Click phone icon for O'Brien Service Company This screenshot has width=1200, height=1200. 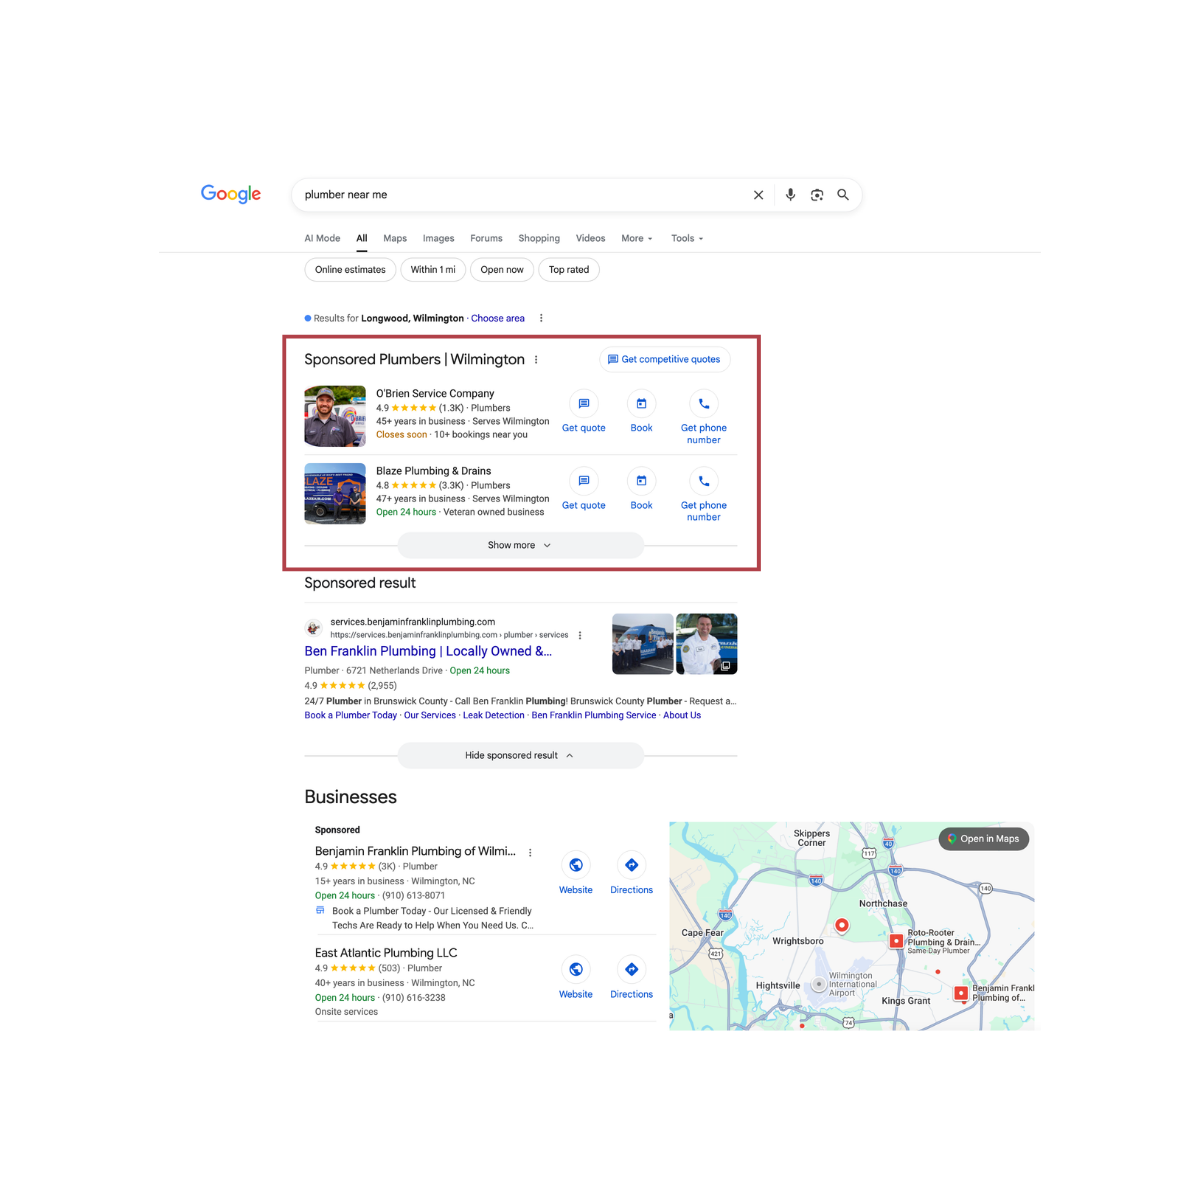(x=704, y=404)
